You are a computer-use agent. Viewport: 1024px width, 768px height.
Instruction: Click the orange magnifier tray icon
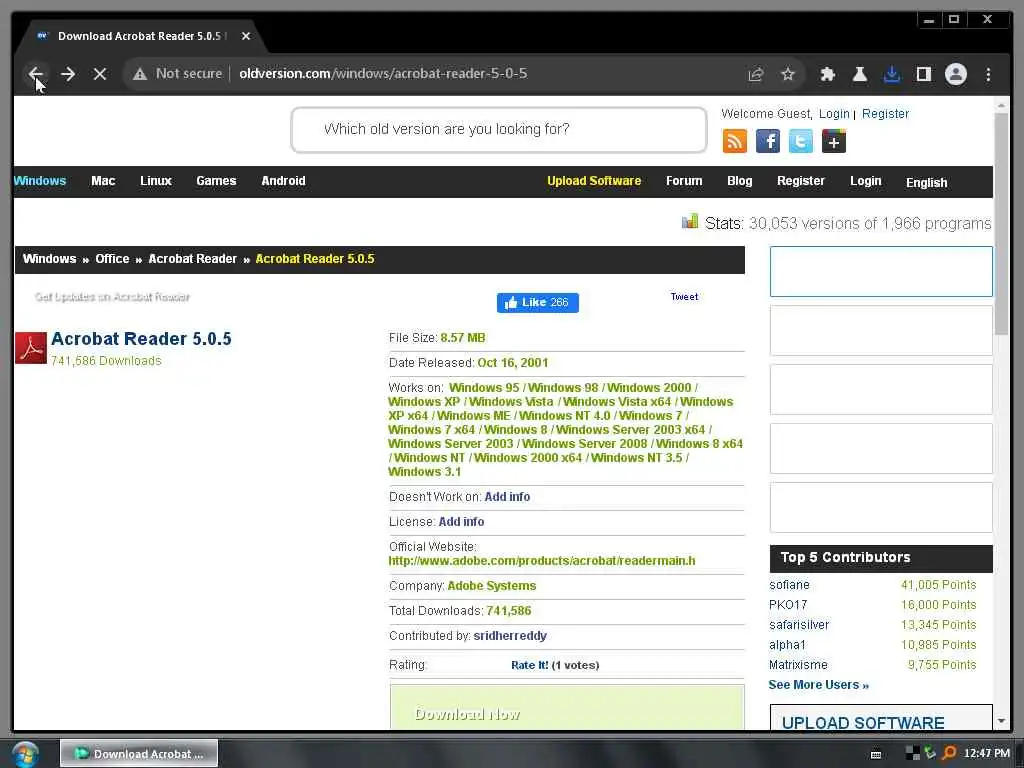[949, 754]
